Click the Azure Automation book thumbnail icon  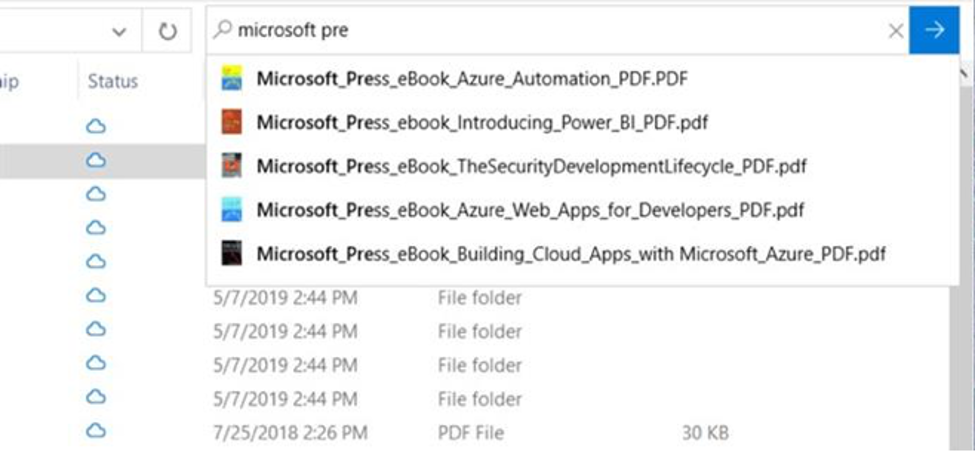pos(231,78)
